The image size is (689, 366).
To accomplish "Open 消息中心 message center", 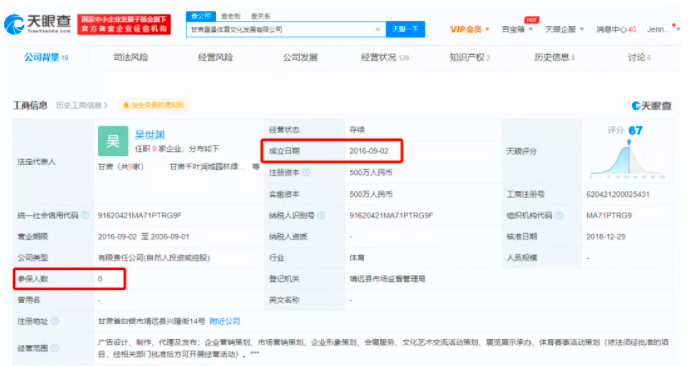I will point(616,29).
